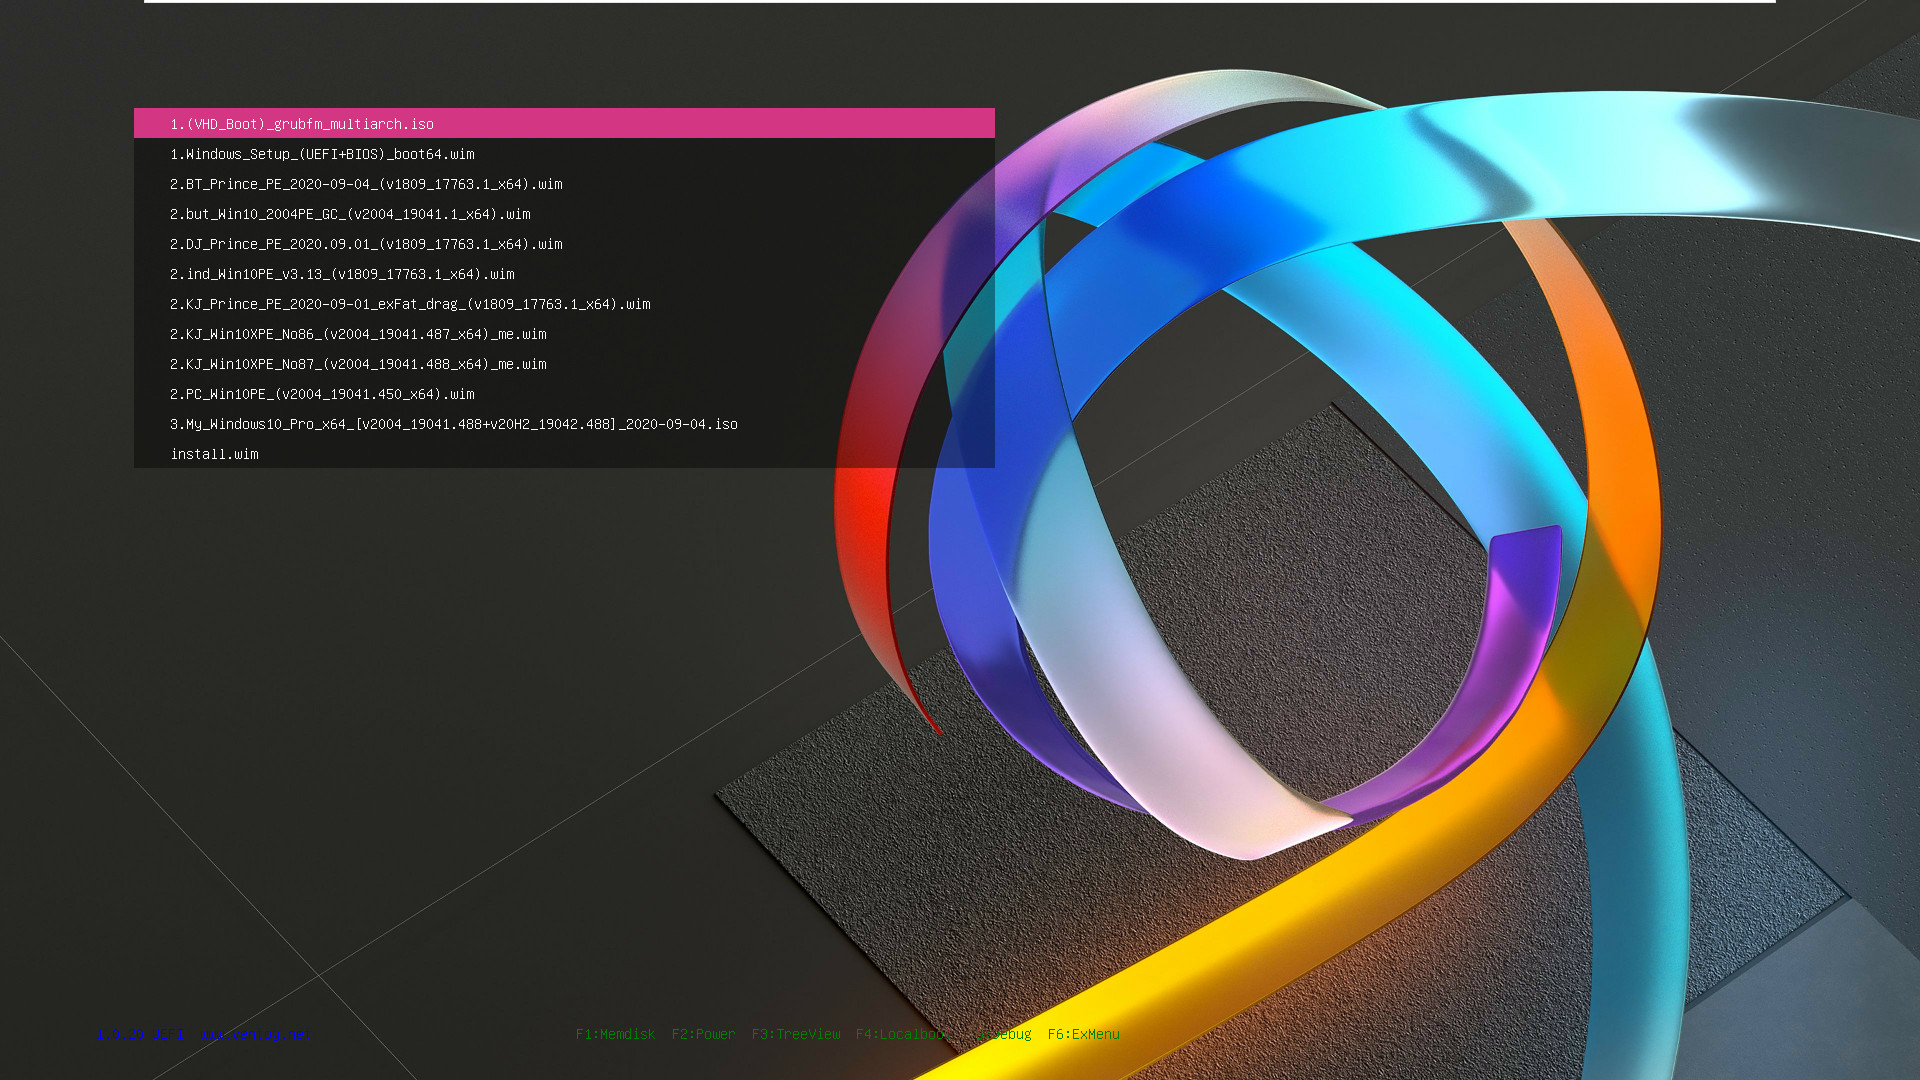Click the 1.0.20 UEFI version text
Viewport: 1920px width, 1080px height.
tap(140, 1034)
